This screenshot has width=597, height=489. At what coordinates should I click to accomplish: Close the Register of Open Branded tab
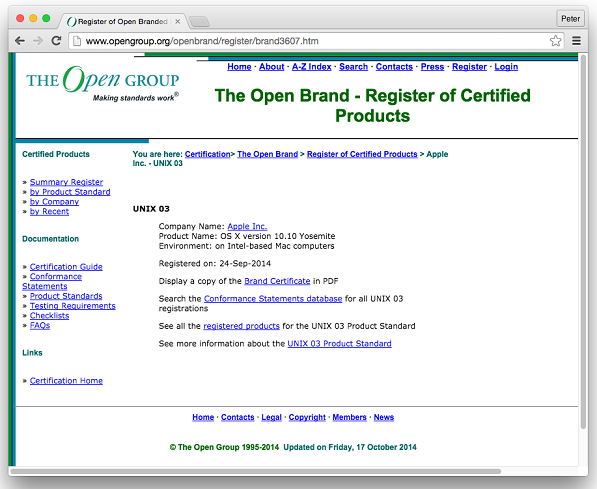click(x=177, y=22)
